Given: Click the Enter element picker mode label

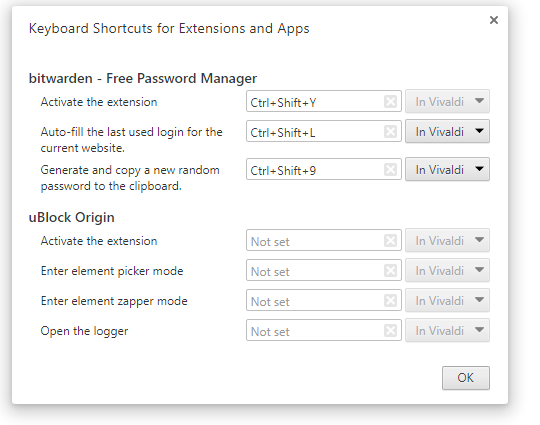Looking at the screenshot, I should pos(112,271).
